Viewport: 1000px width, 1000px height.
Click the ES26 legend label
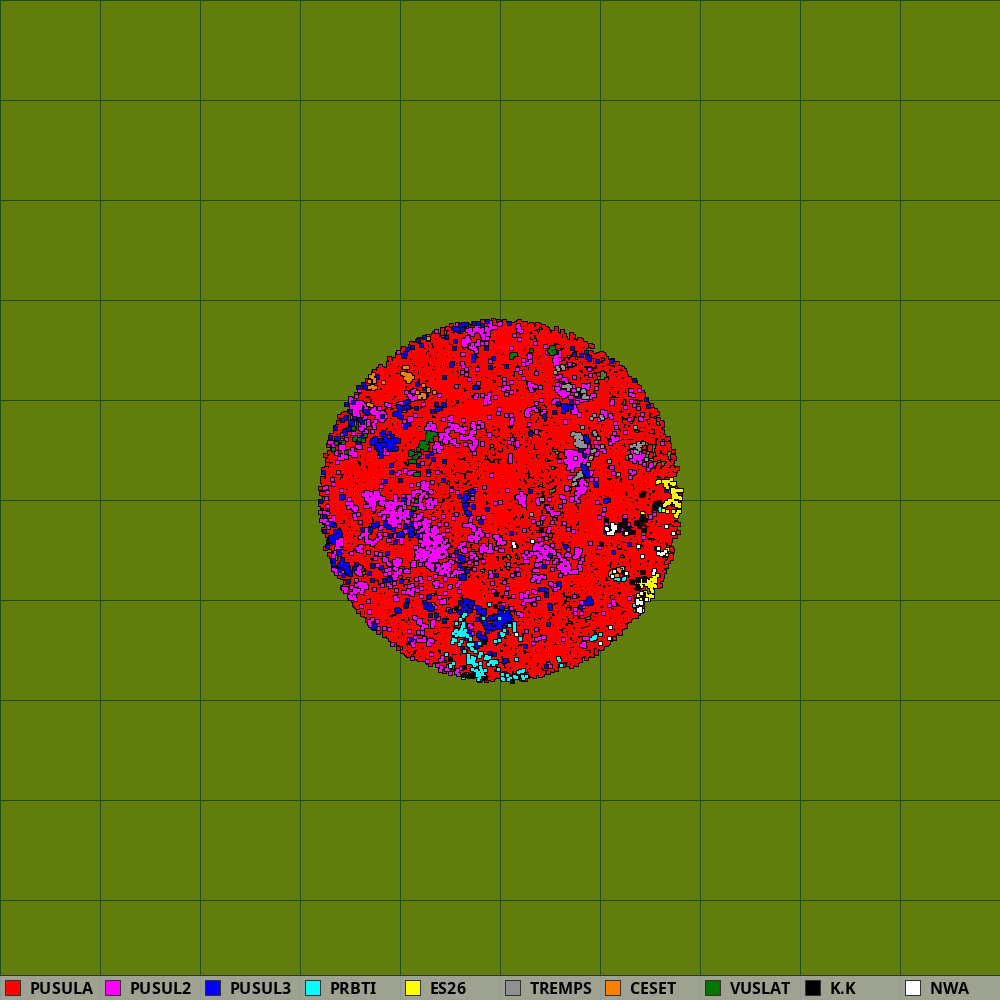click(x=448, y=989)
